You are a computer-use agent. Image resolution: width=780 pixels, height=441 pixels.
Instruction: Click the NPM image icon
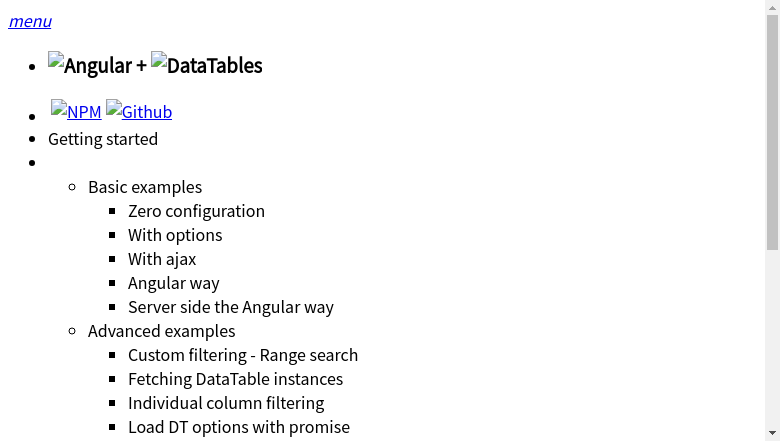pyautogui.click(x=59, y=108)
